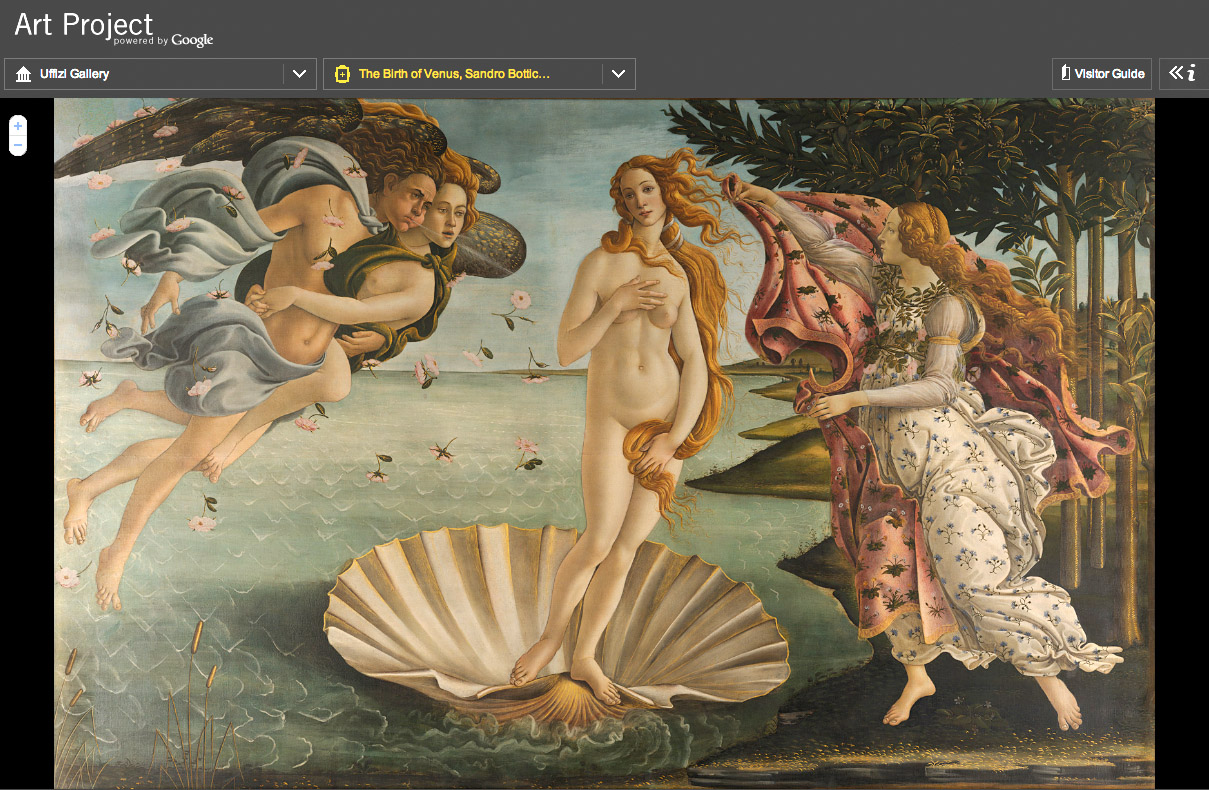Click the zoom in plus button
Viewport: 1209px width, 790px height.
click(18, 127)
